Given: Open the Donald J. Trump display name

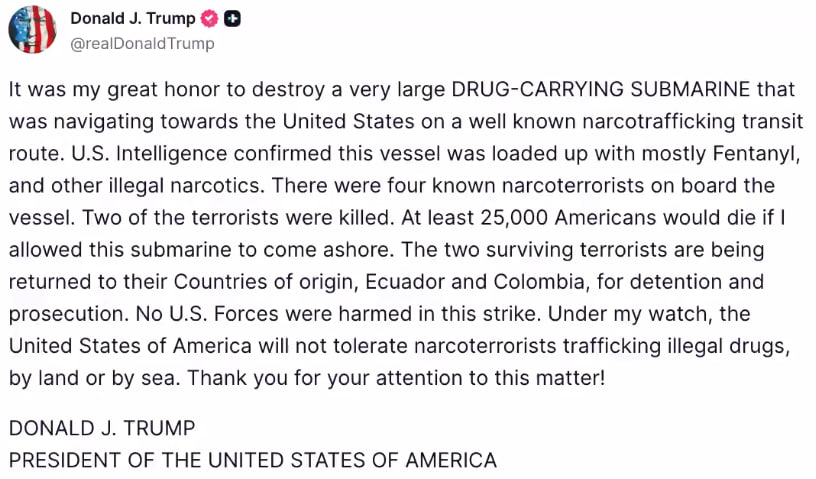Looking at the screenshot, I should 133,19.
